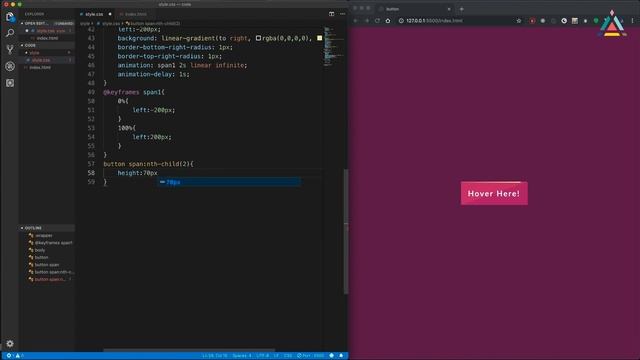Select .wrapper in the Outline

(44, 236)
